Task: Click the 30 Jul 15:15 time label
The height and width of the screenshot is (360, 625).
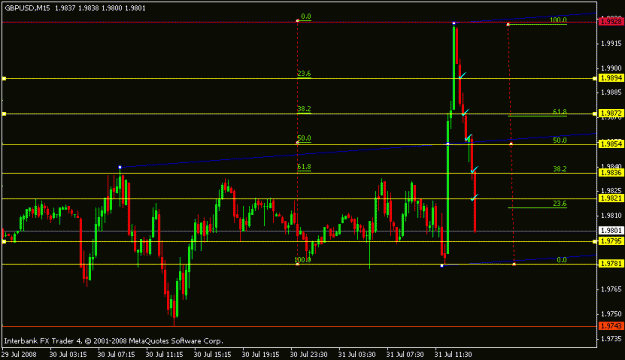Action: point(212,354)
